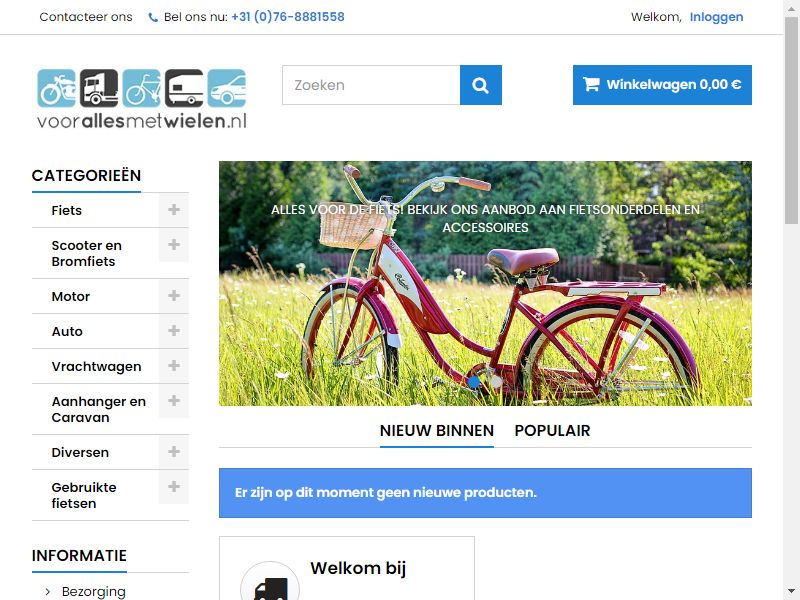800x600 pixels.
Task: Click the 'Er zijn op dit moment geen nieuwe producten' notice
Action: 485,493
